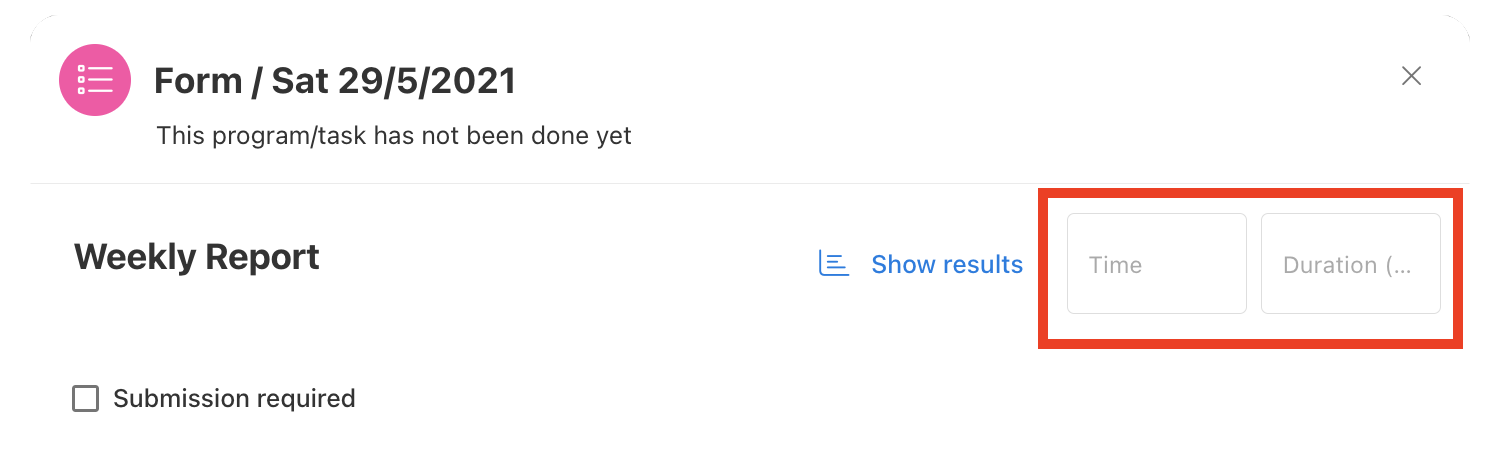Screen dimensions: 1504x474
Task: Click the word Form in the title
Action: point(198,81)
